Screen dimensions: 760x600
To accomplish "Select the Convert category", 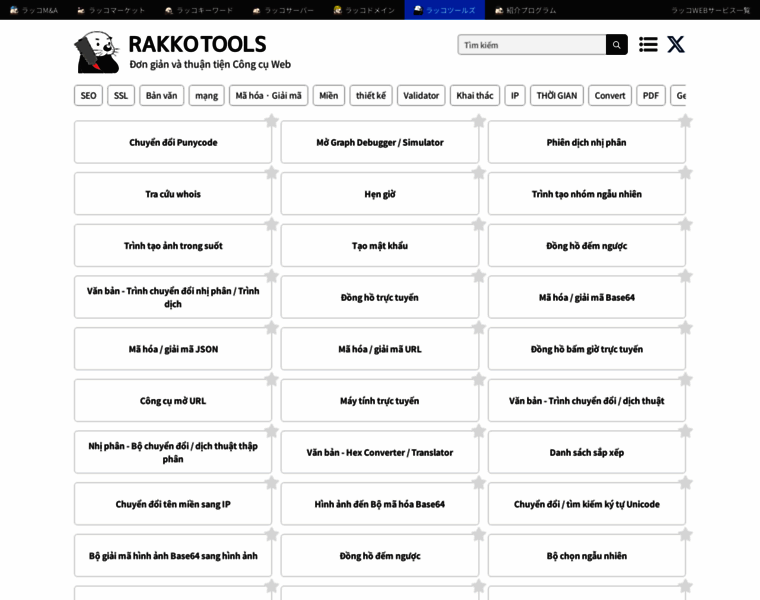I will [610, 95].
